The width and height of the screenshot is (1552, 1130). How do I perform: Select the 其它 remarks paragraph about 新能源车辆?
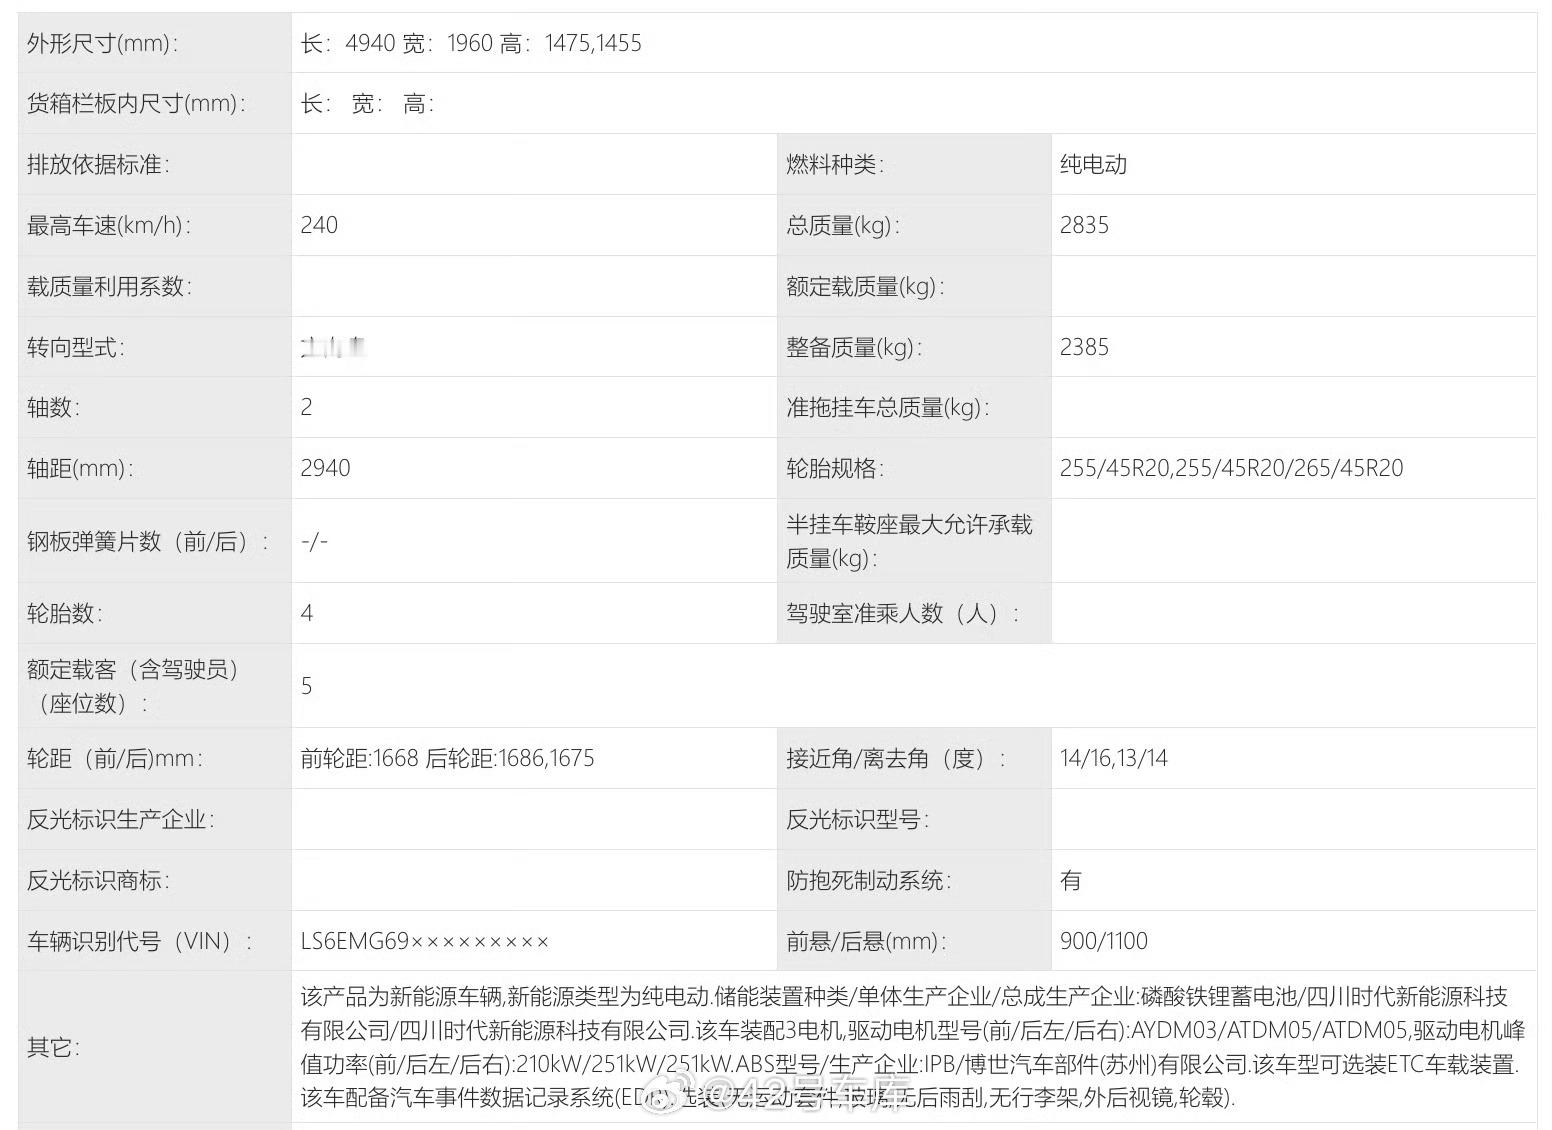point(913,1047)
